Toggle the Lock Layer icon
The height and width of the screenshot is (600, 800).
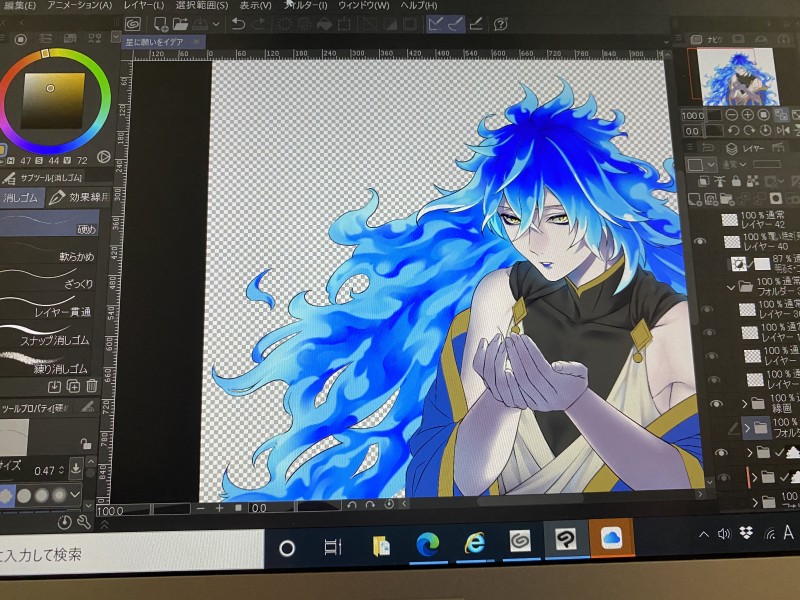[x=736, y=181]
